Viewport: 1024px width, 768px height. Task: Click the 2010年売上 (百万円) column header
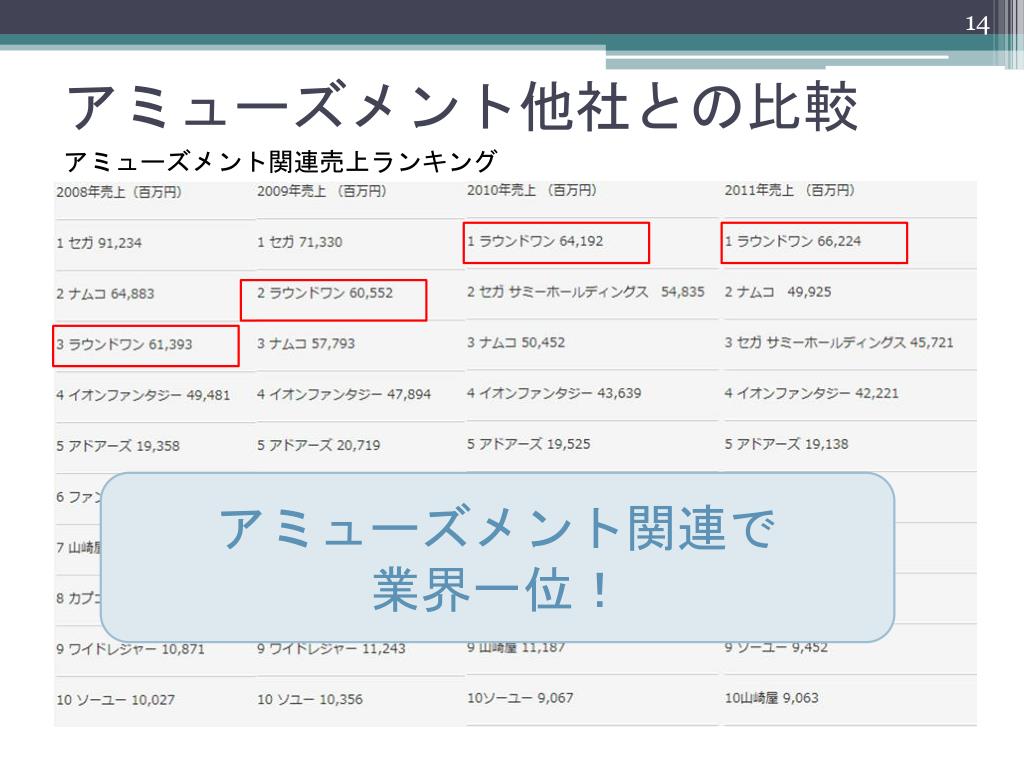tap(532, 190)
